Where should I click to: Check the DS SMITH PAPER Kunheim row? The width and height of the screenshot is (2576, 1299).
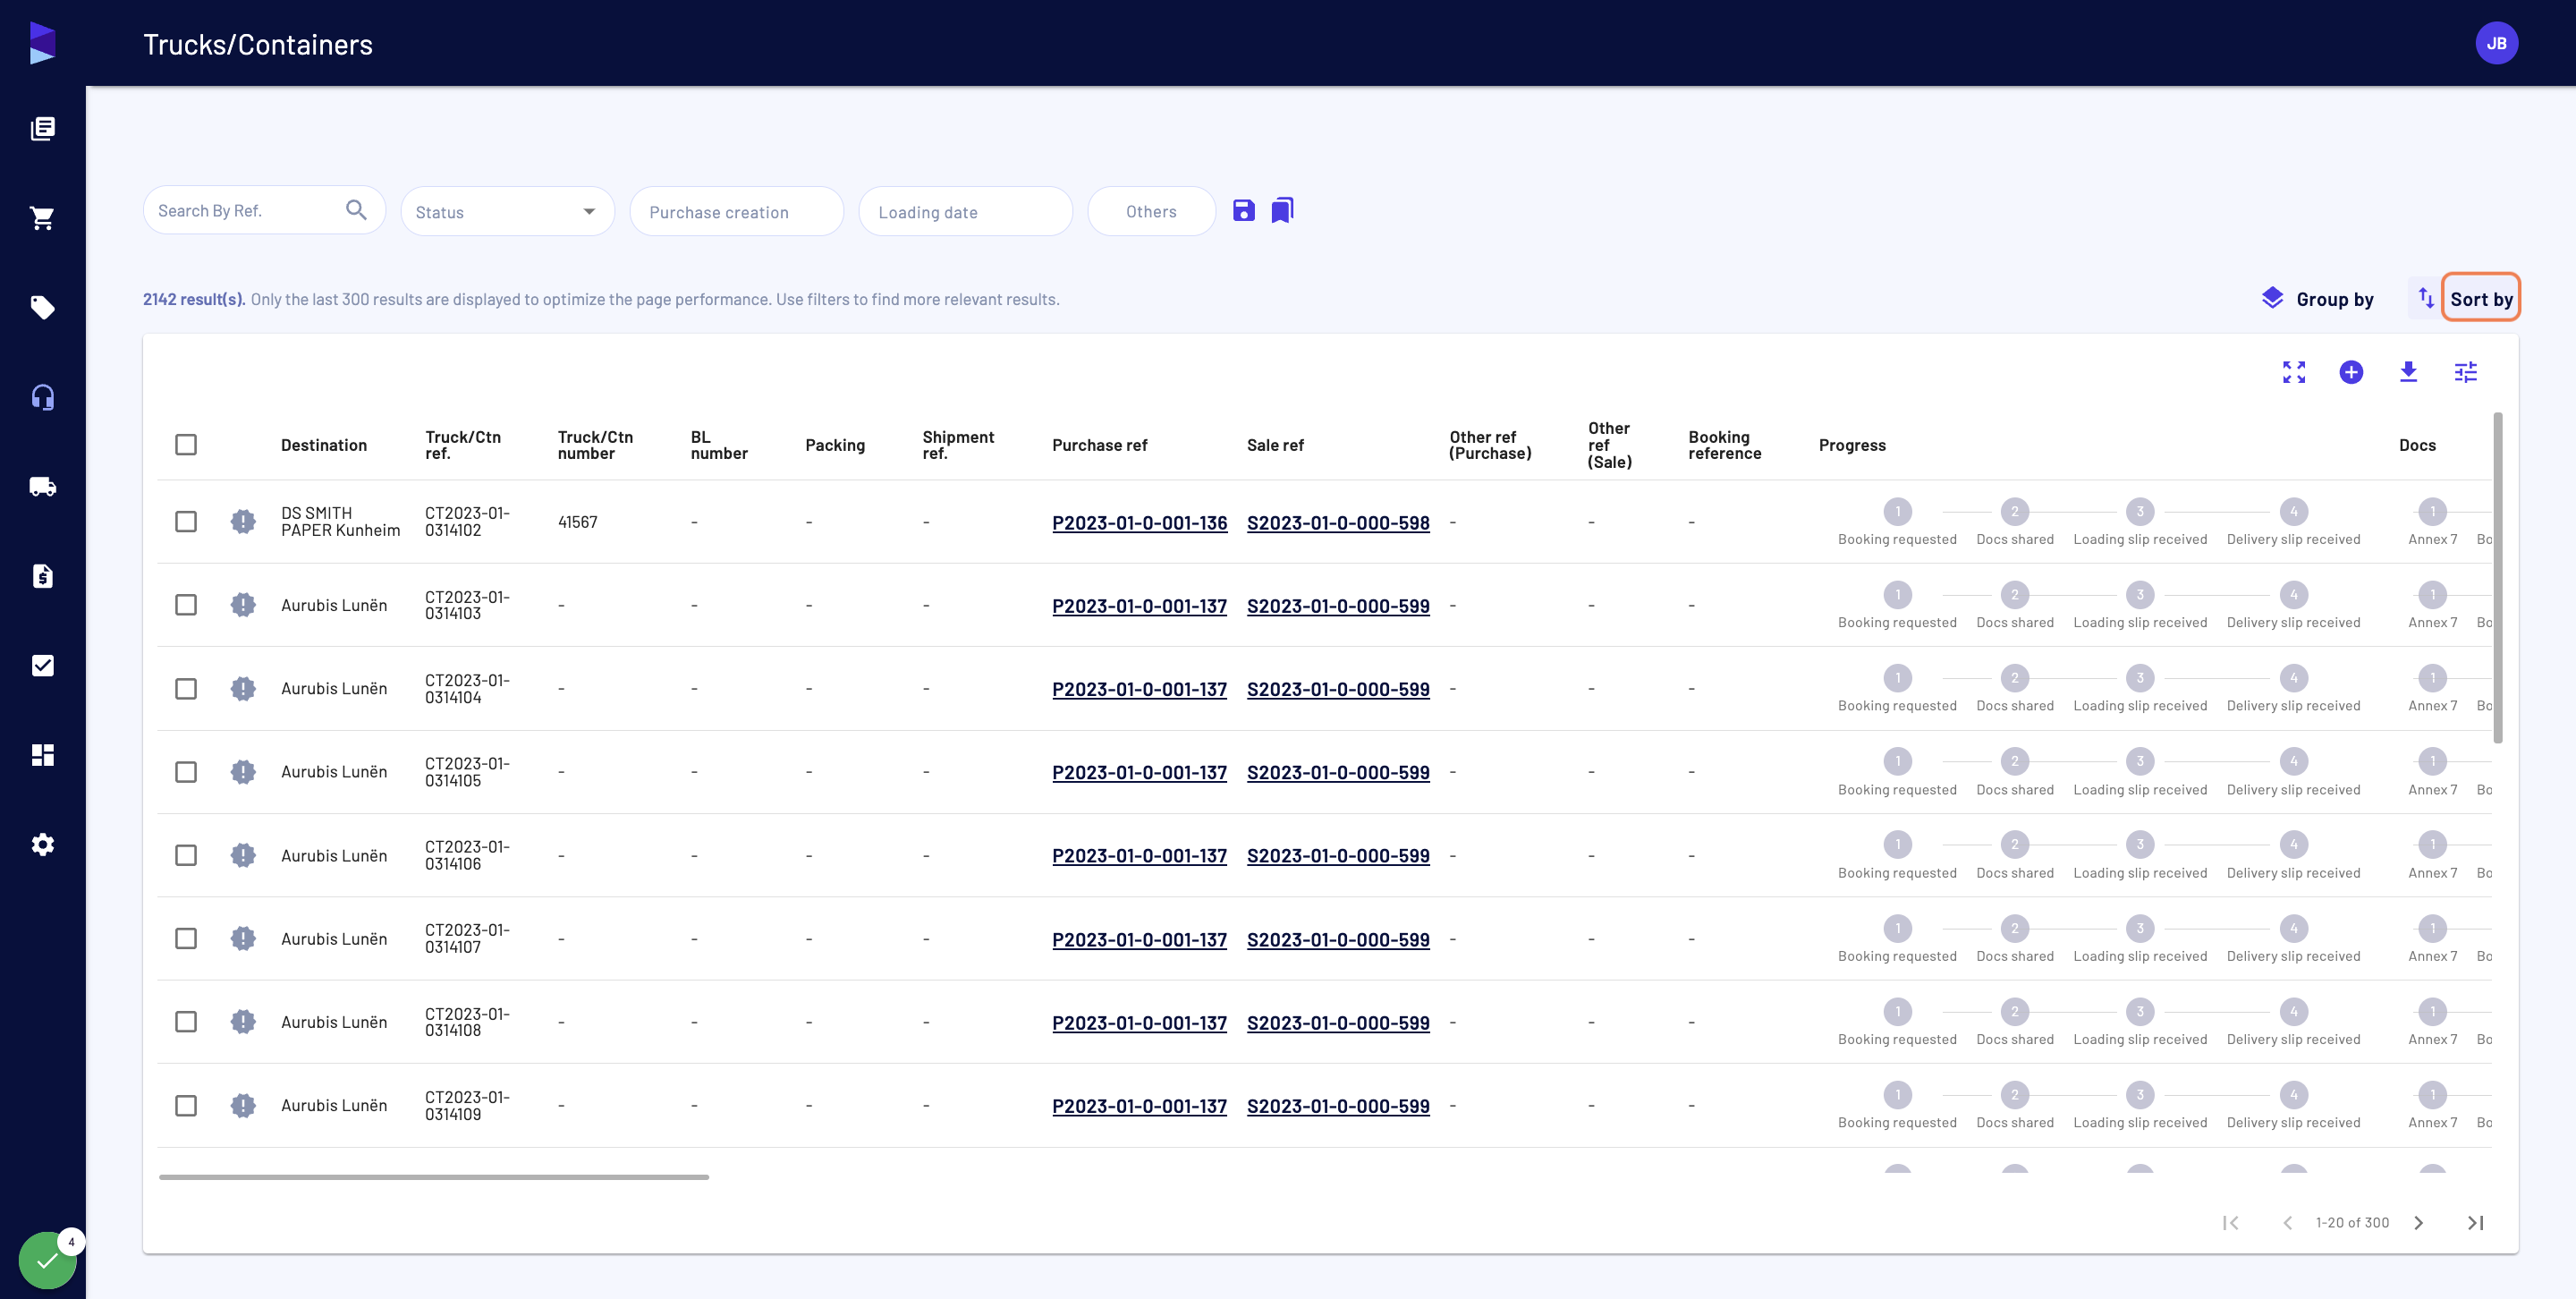pyautogui.click(x=186, y=522)
